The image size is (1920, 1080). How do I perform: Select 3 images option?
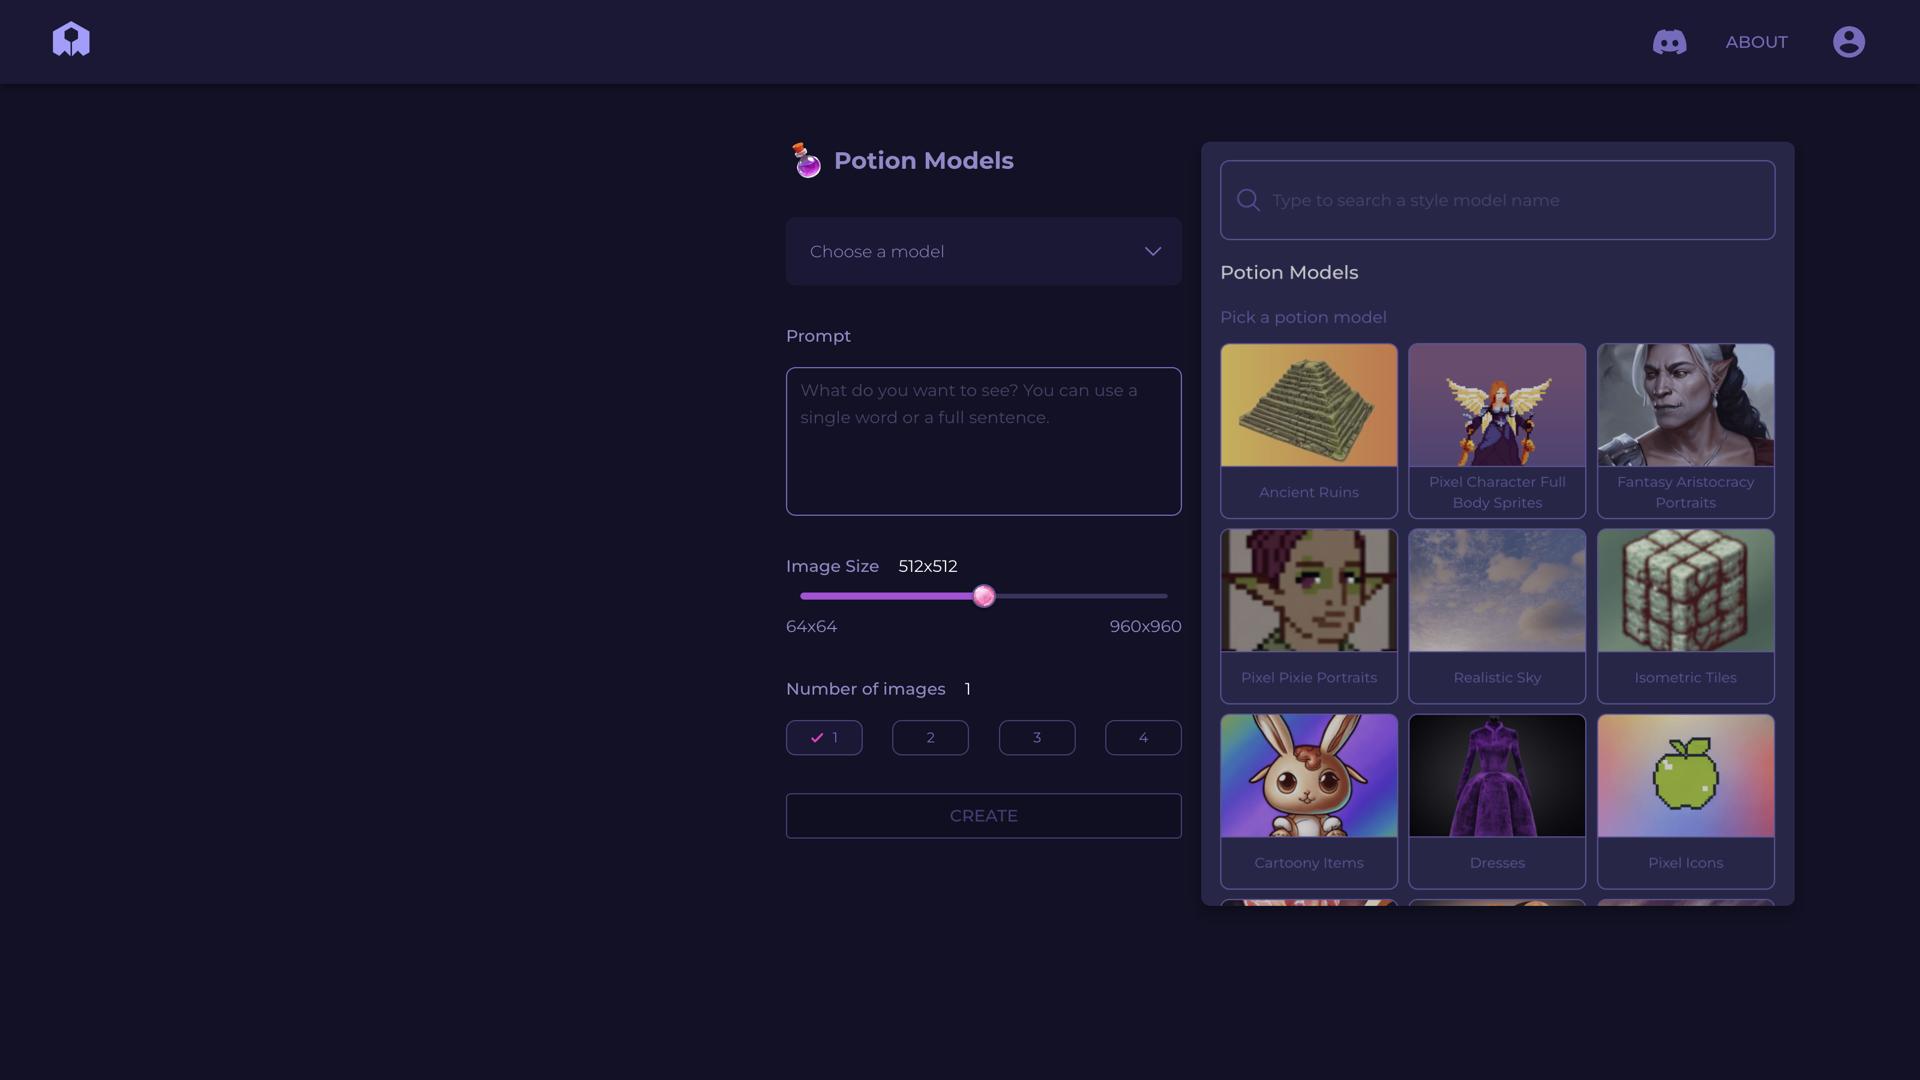[x=1036, y=738]
